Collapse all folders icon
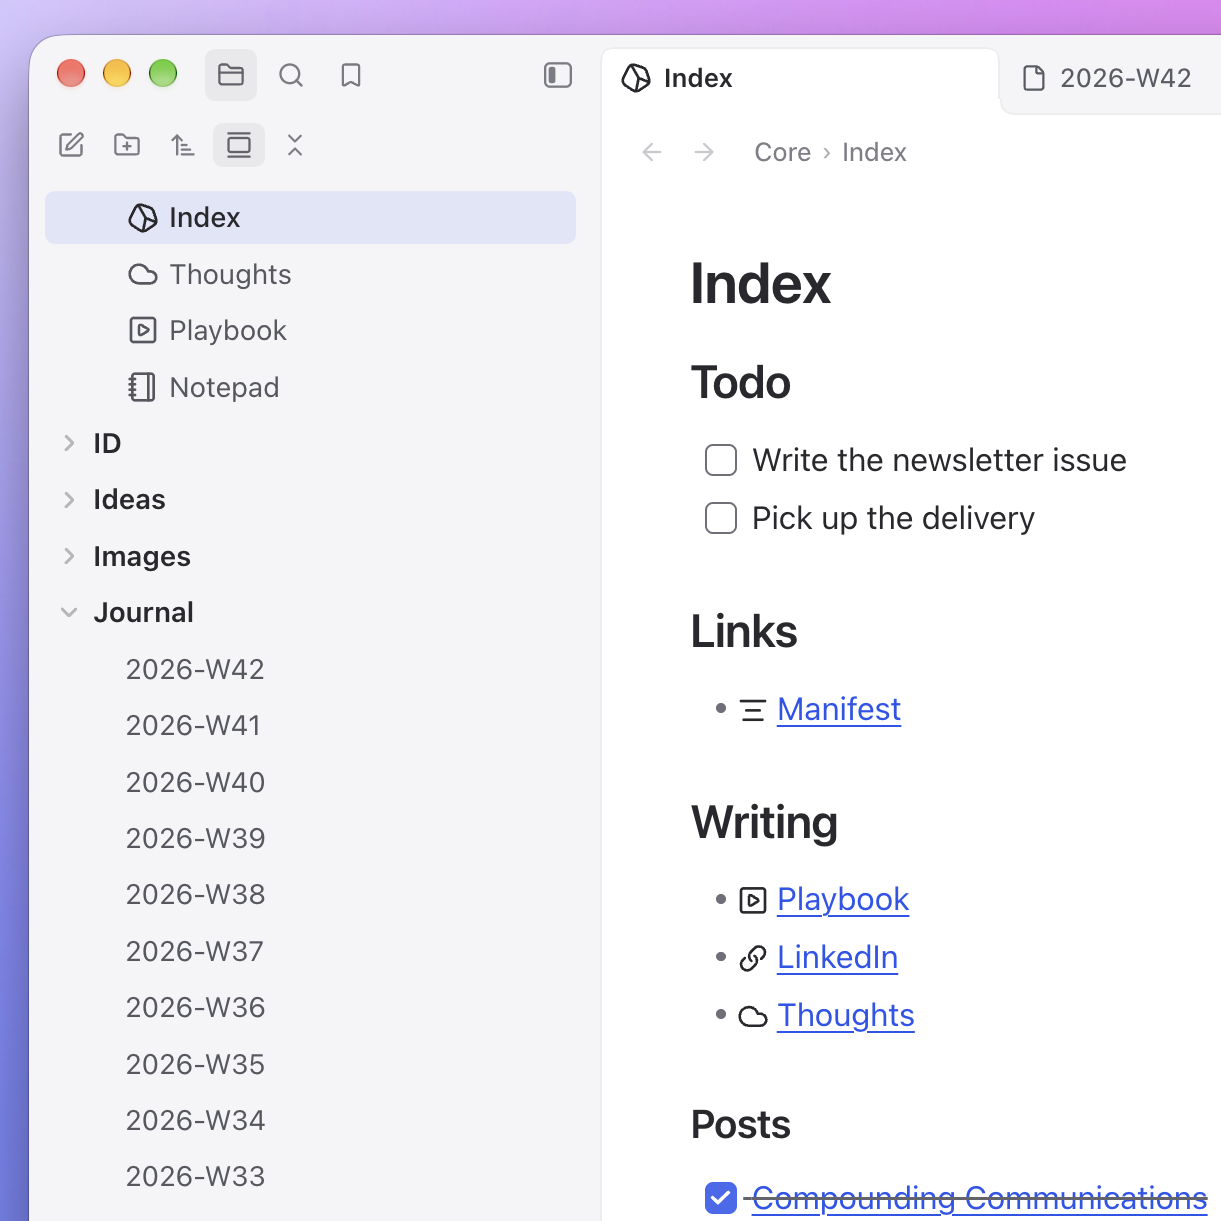This screenshot has height=1221, width=1221. pos(295,145)
